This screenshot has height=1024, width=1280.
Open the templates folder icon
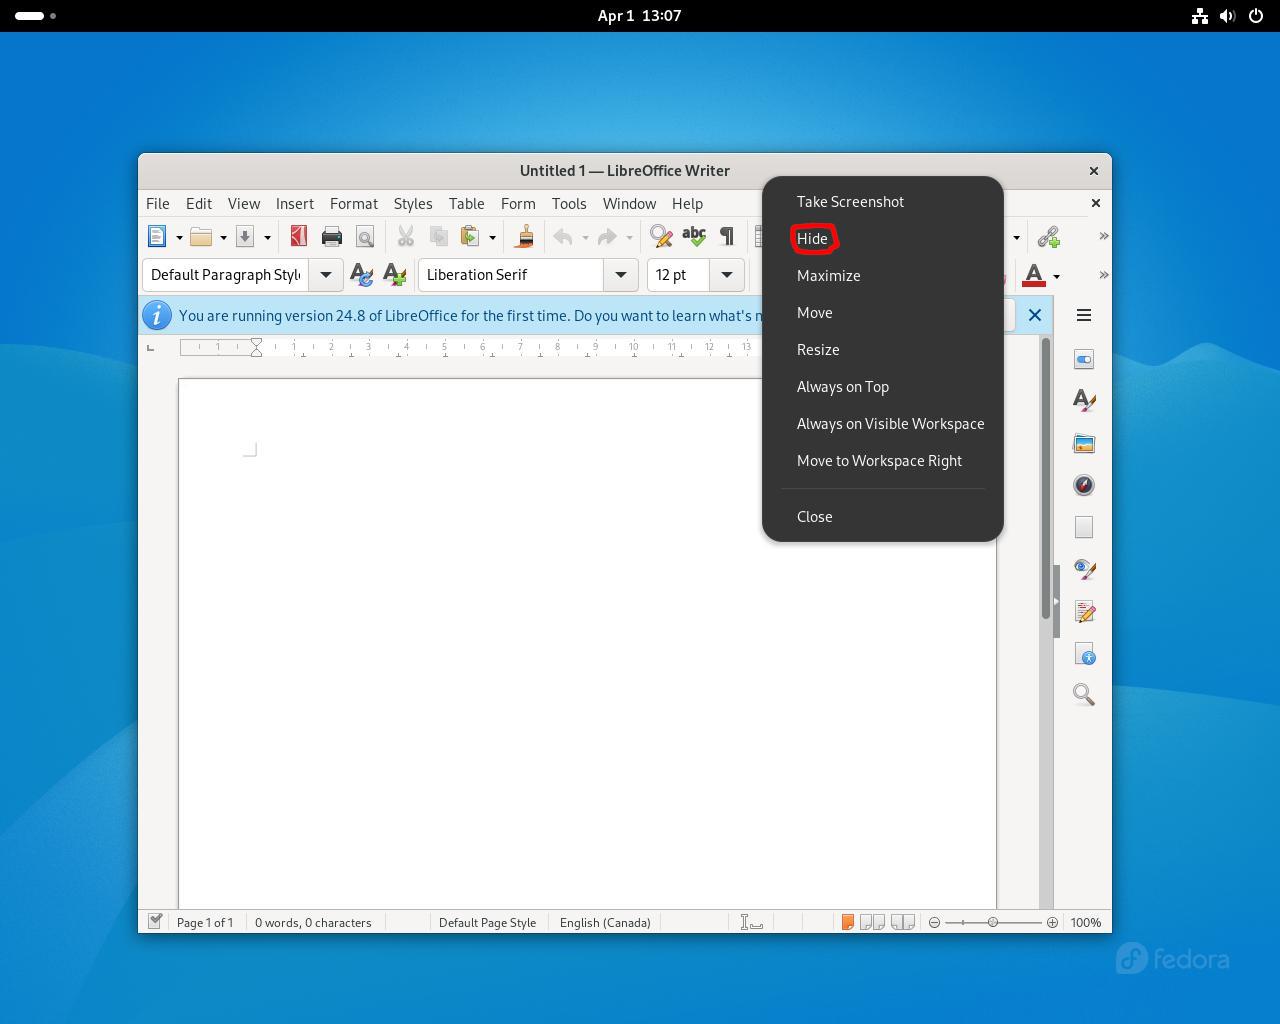[201, 237]
